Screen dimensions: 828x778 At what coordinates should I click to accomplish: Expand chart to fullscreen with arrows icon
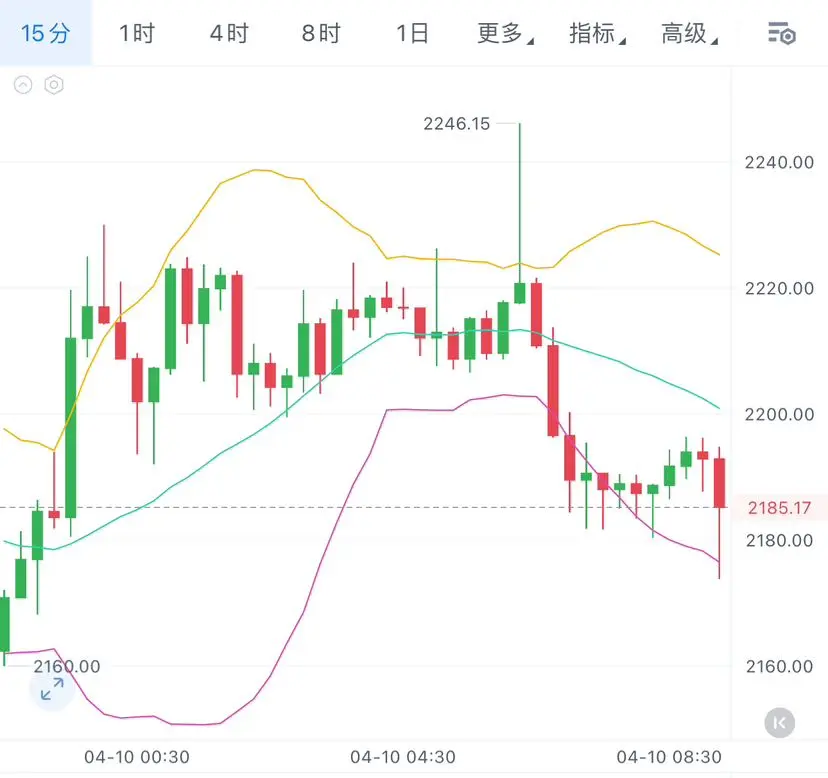[x=52, y=688]
